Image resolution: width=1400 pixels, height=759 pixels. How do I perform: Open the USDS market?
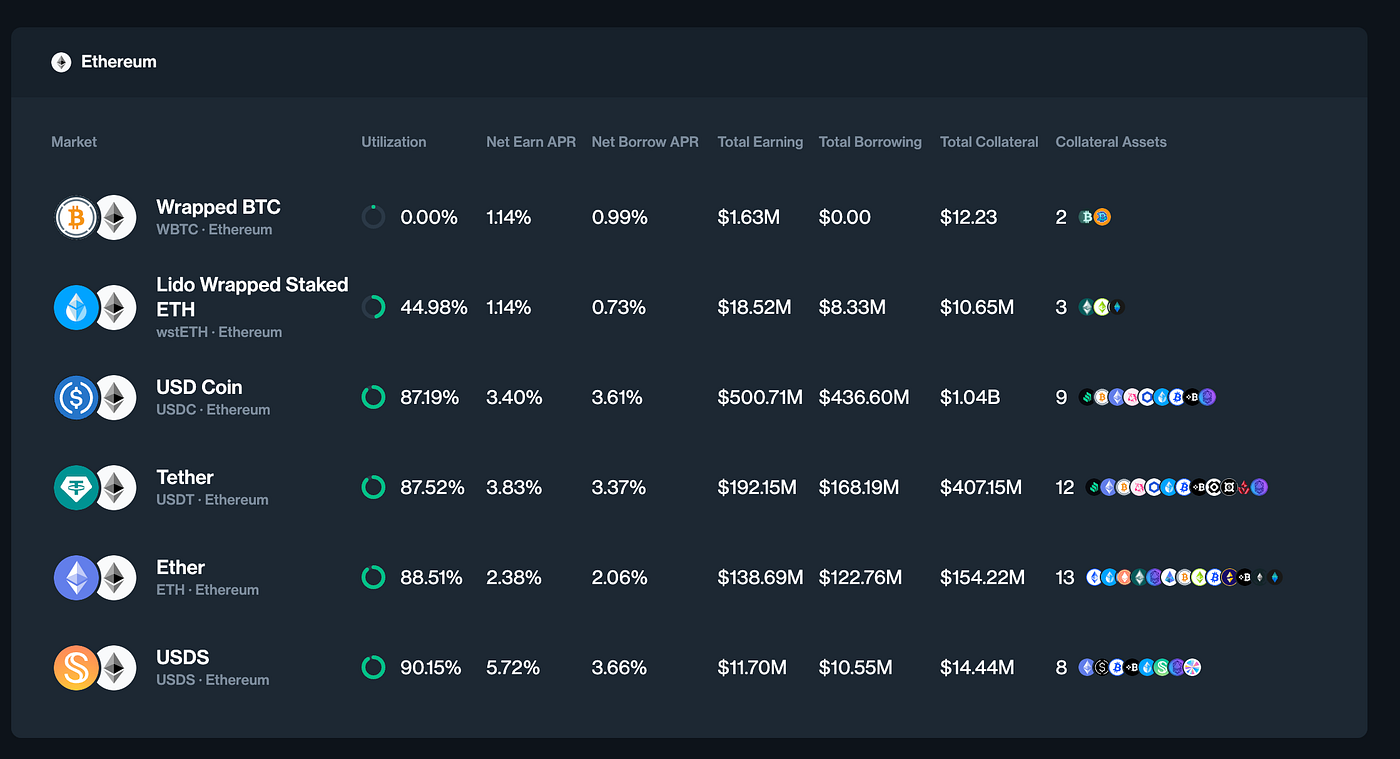coord(183,657)
